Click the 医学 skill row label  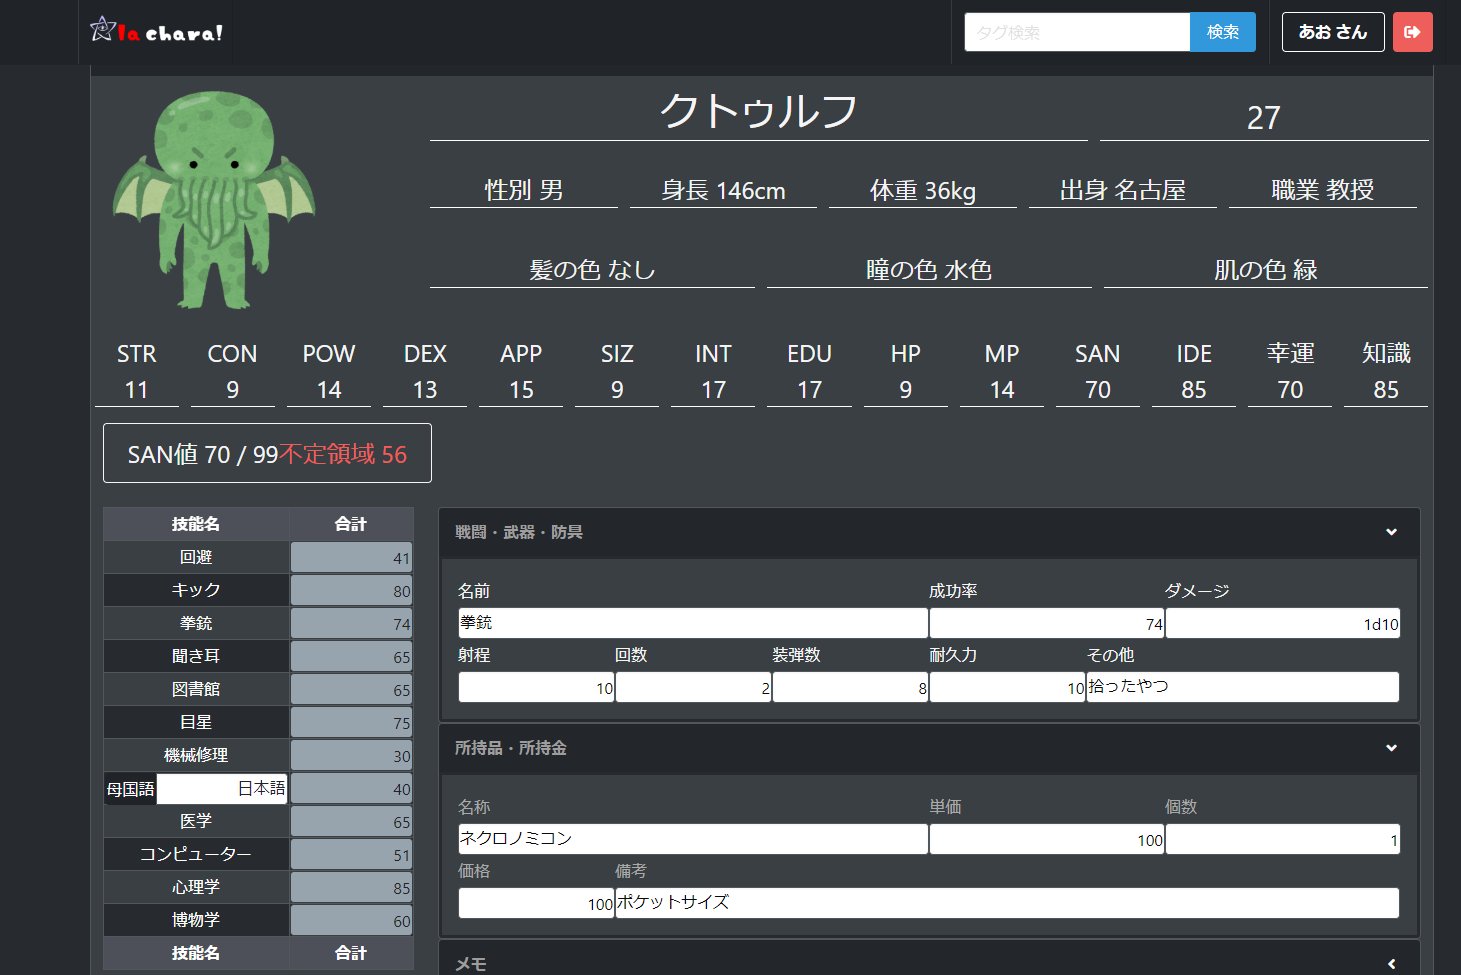(196, 821)
